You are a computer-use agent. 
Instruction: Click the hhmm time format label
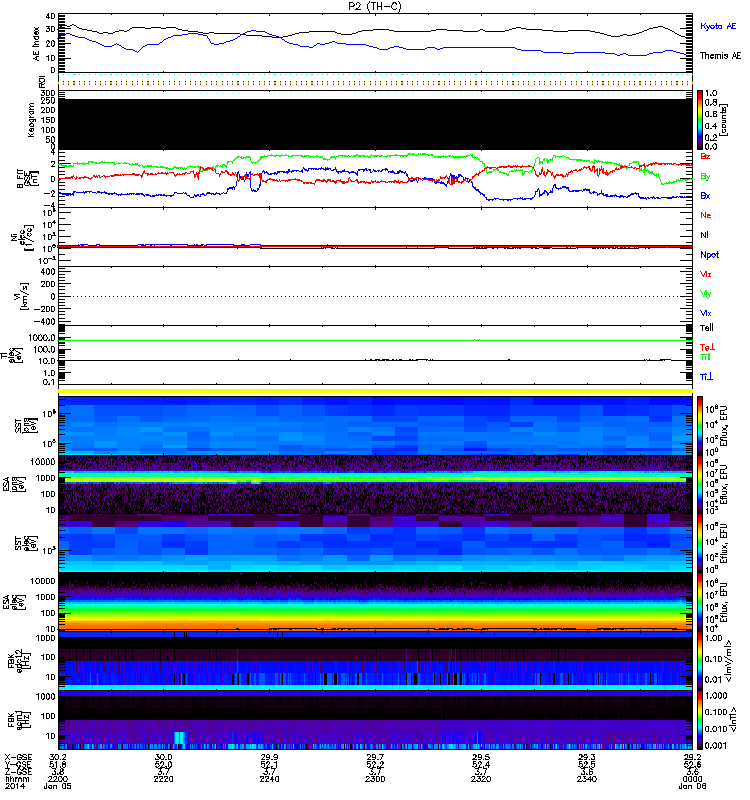[x=17, y=779]
